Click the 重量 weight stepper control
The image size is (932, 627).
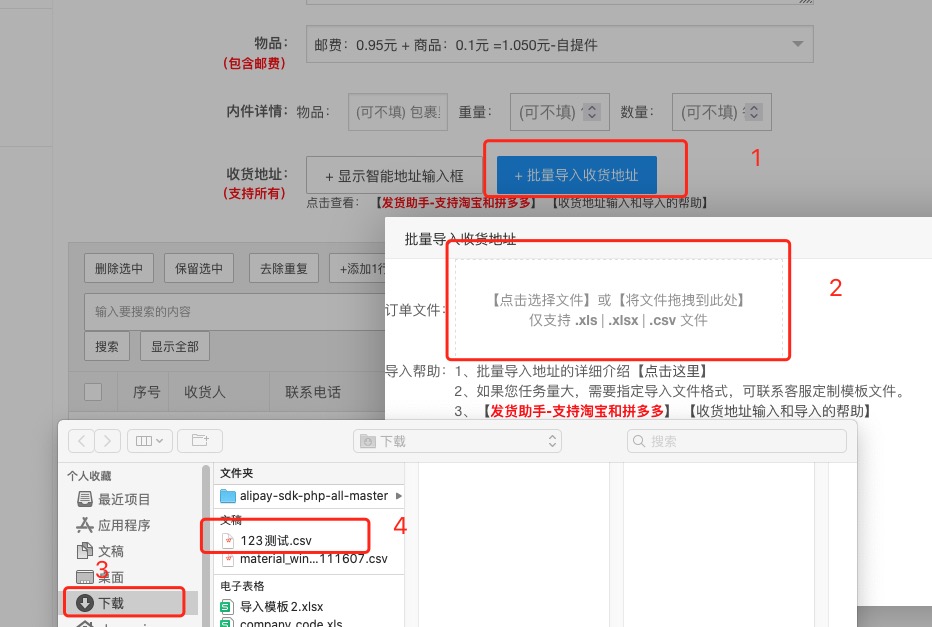[x=590, y=112]
